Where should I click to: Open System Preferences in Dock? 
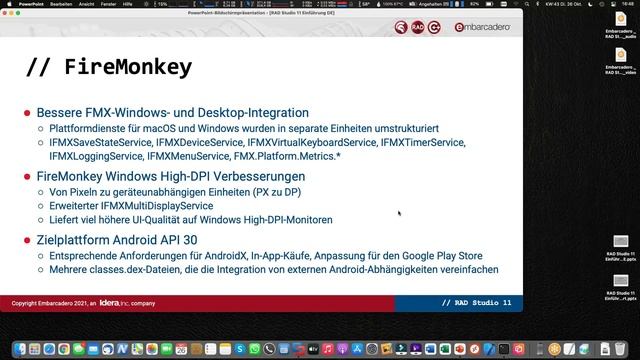tap(372, 349)
